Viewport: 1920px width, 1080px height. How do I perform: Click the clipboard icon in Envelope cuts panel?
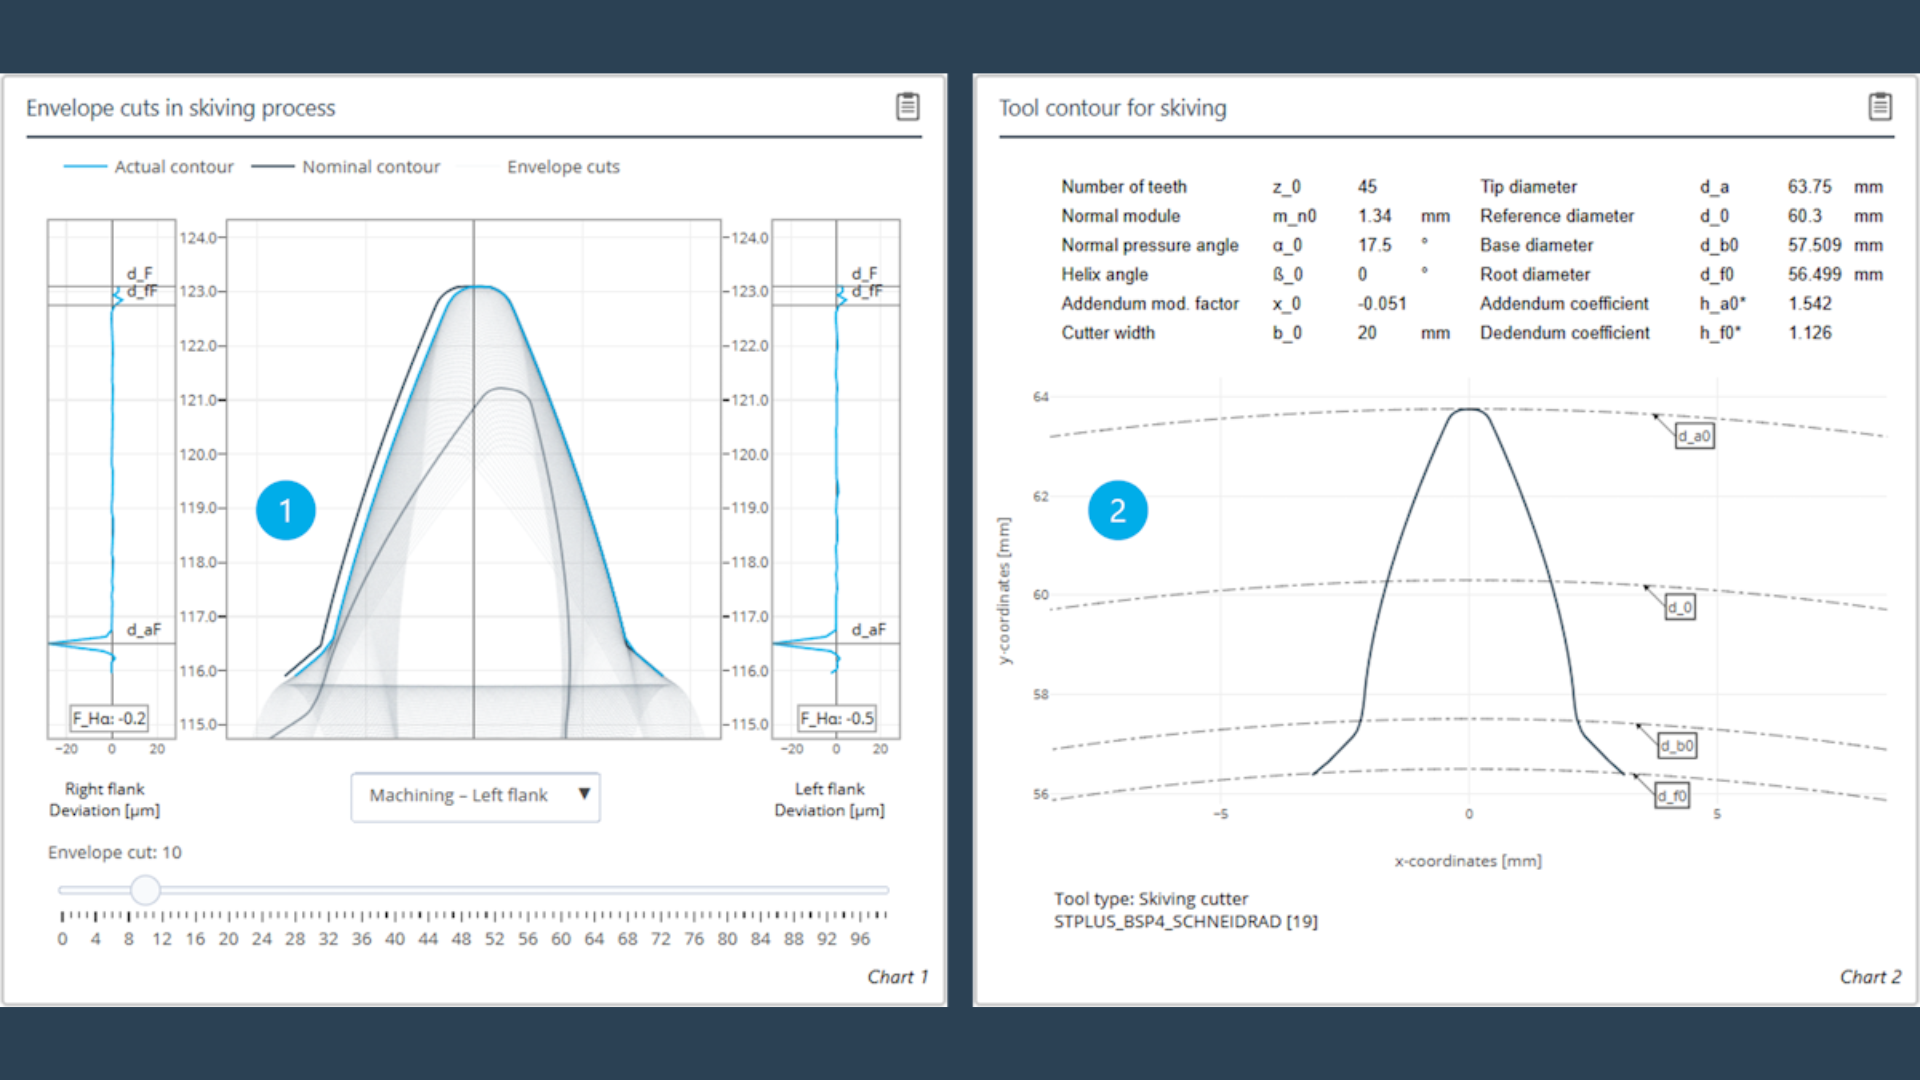[x=907, y=106]
